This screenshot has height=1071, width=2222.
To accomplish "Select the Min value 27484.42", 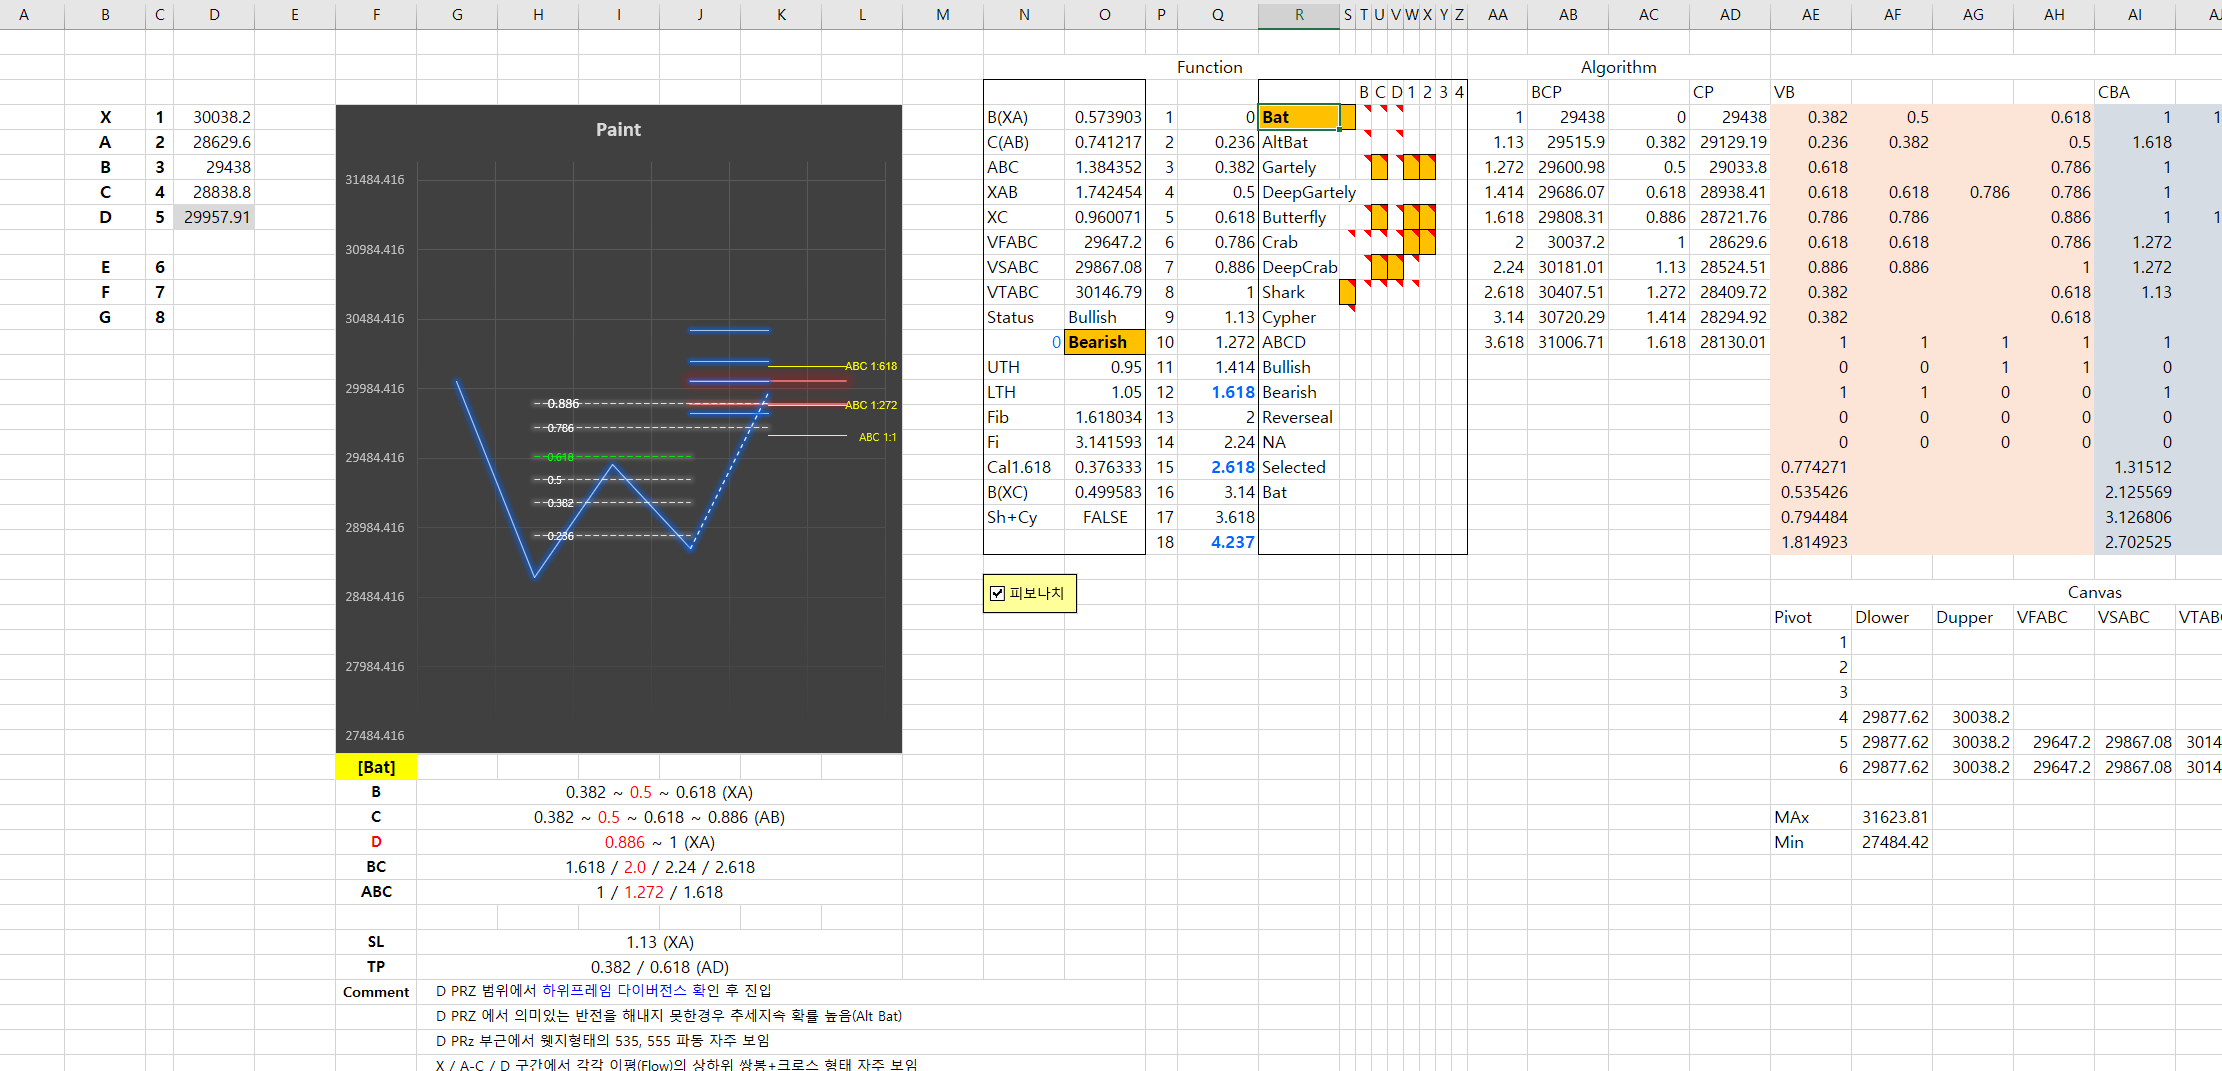I will (x=1892, y=842).
